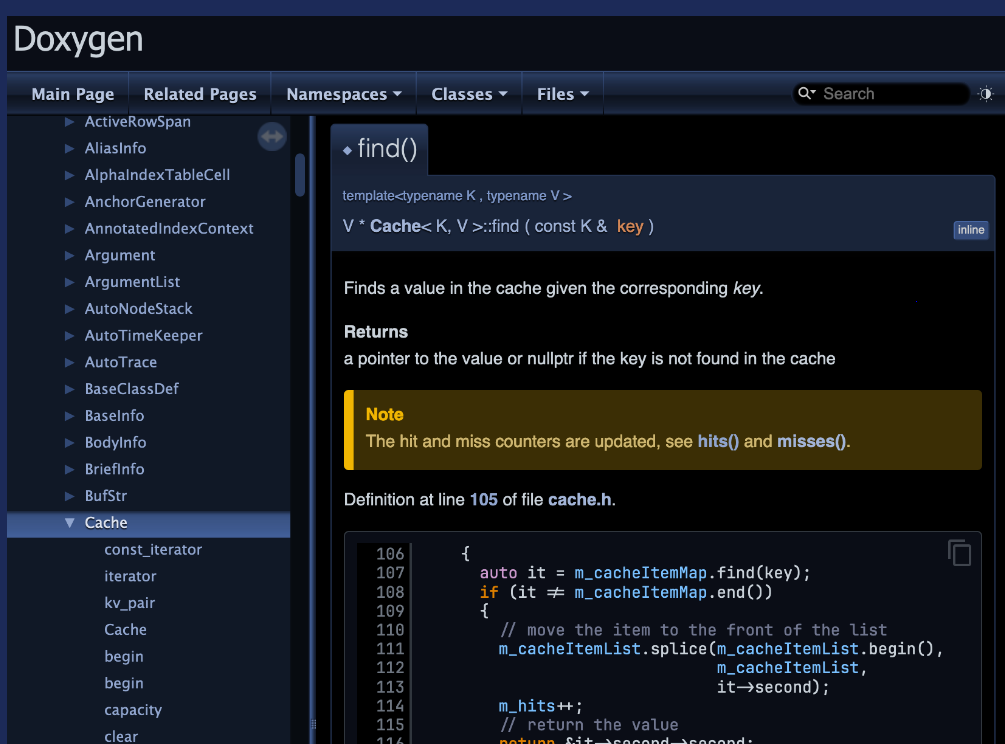Expand the AliasInfo tree node
This screenshot has height=744, width=1005.
pos(69,148)
